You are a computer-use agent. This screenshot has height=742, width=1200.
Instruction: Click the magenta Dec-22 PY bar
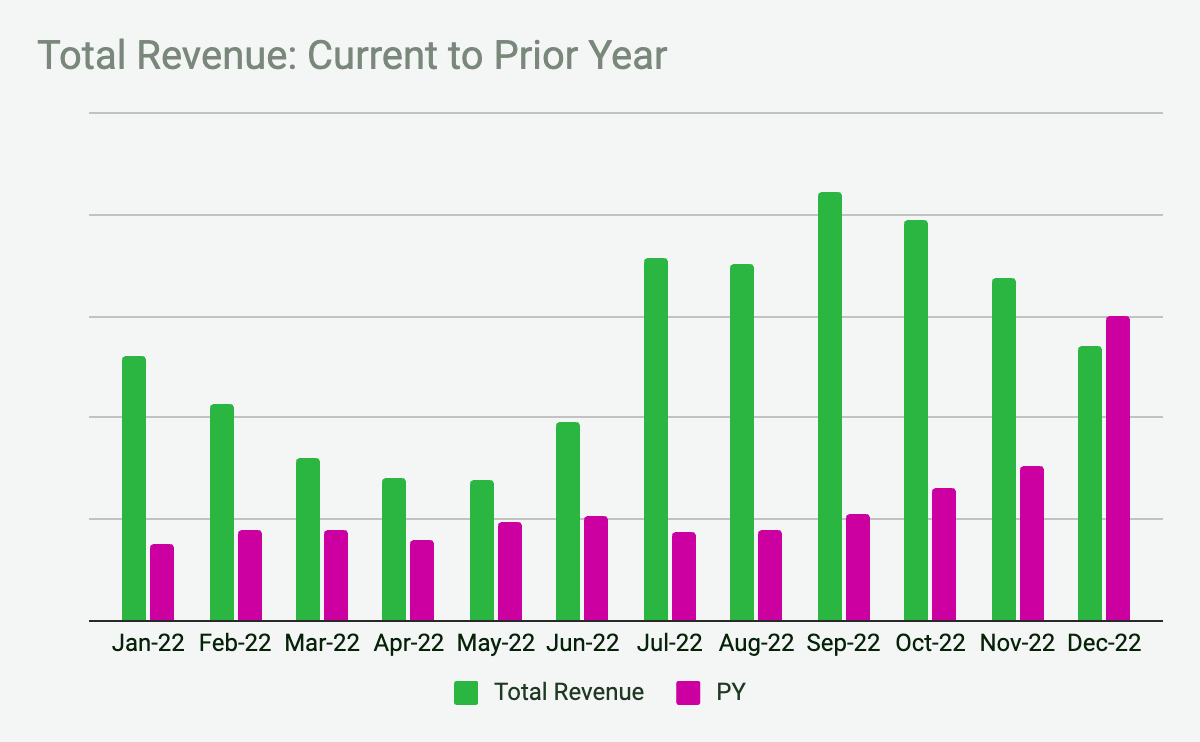1118,468
